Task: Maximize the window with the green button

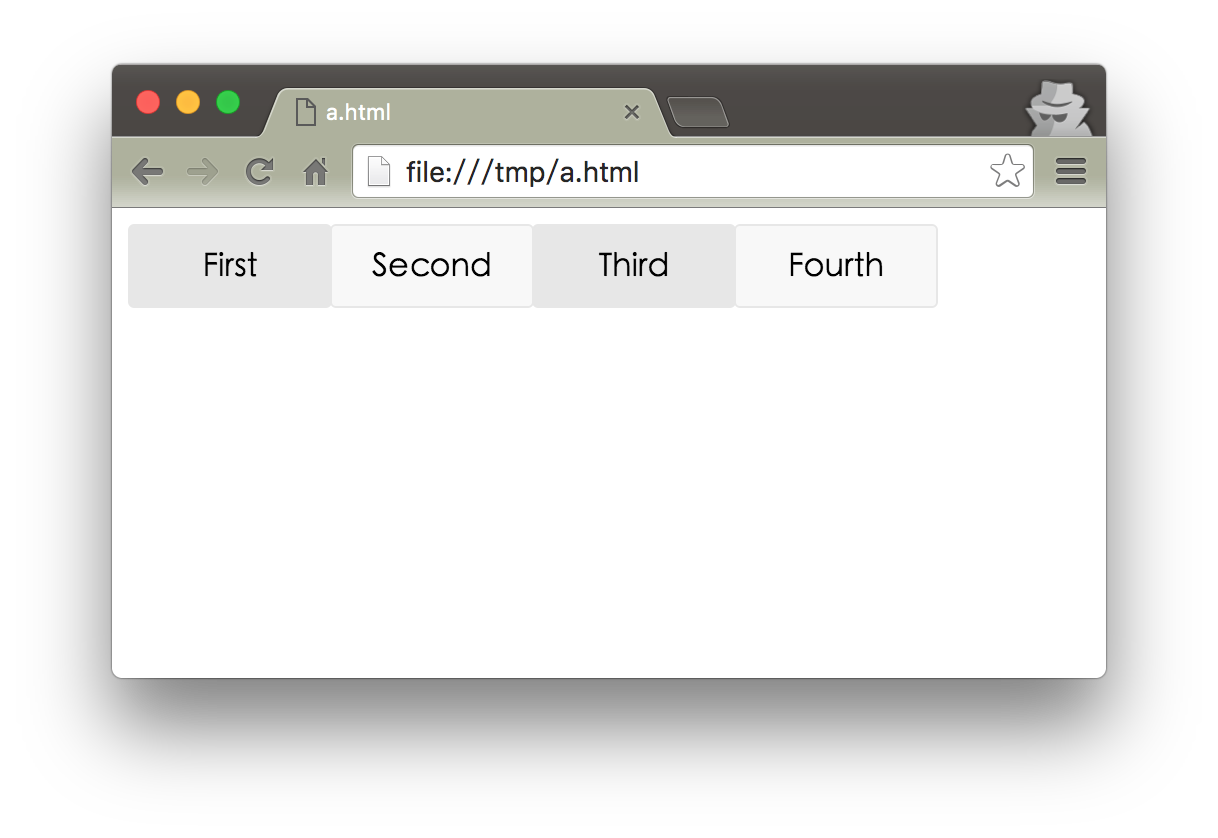Action: [228, 102]
